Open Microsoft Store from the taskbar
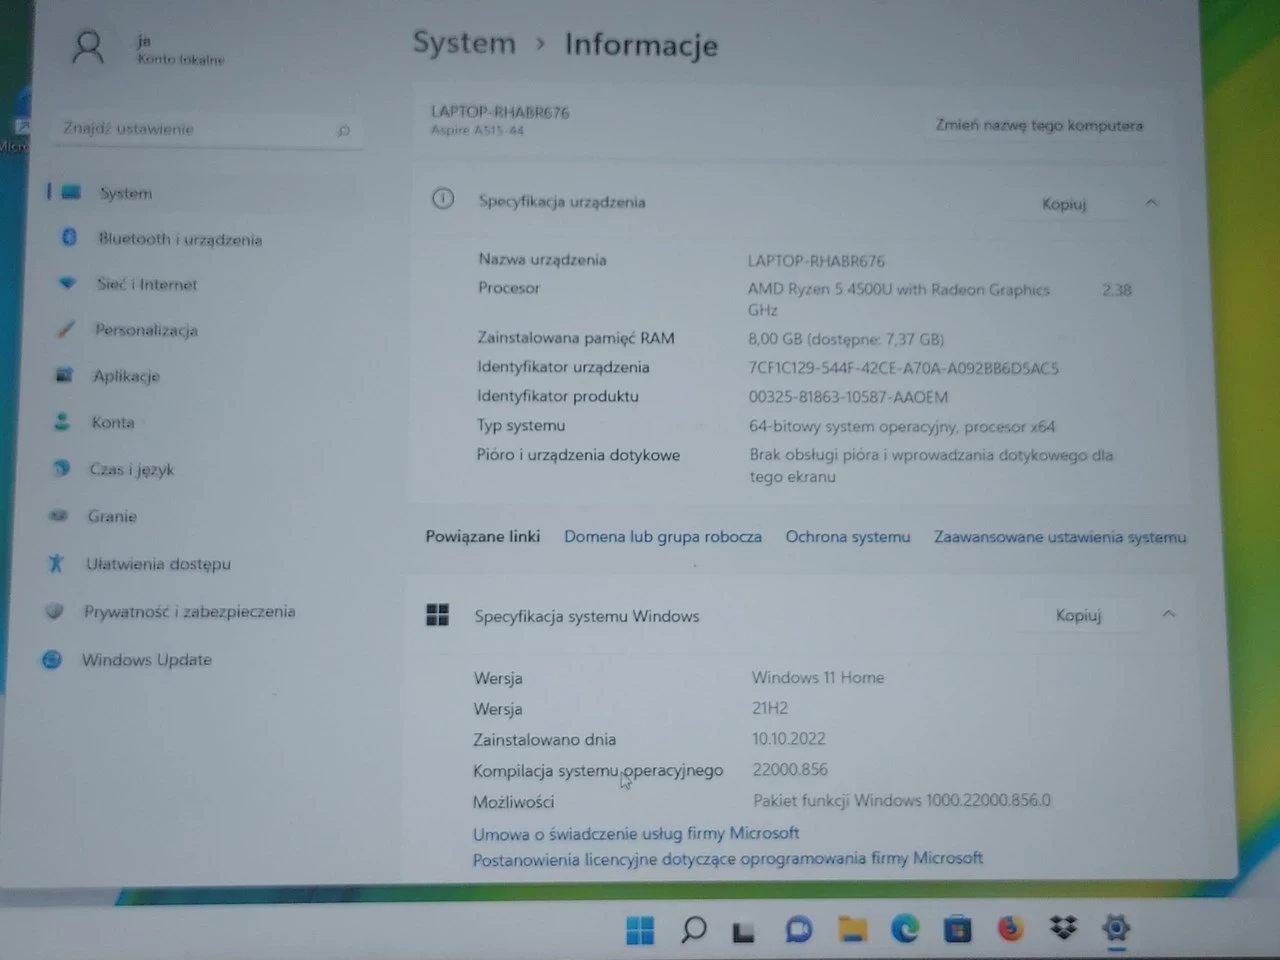This screenshot has width=1280, height=960. tap(958, 929)
